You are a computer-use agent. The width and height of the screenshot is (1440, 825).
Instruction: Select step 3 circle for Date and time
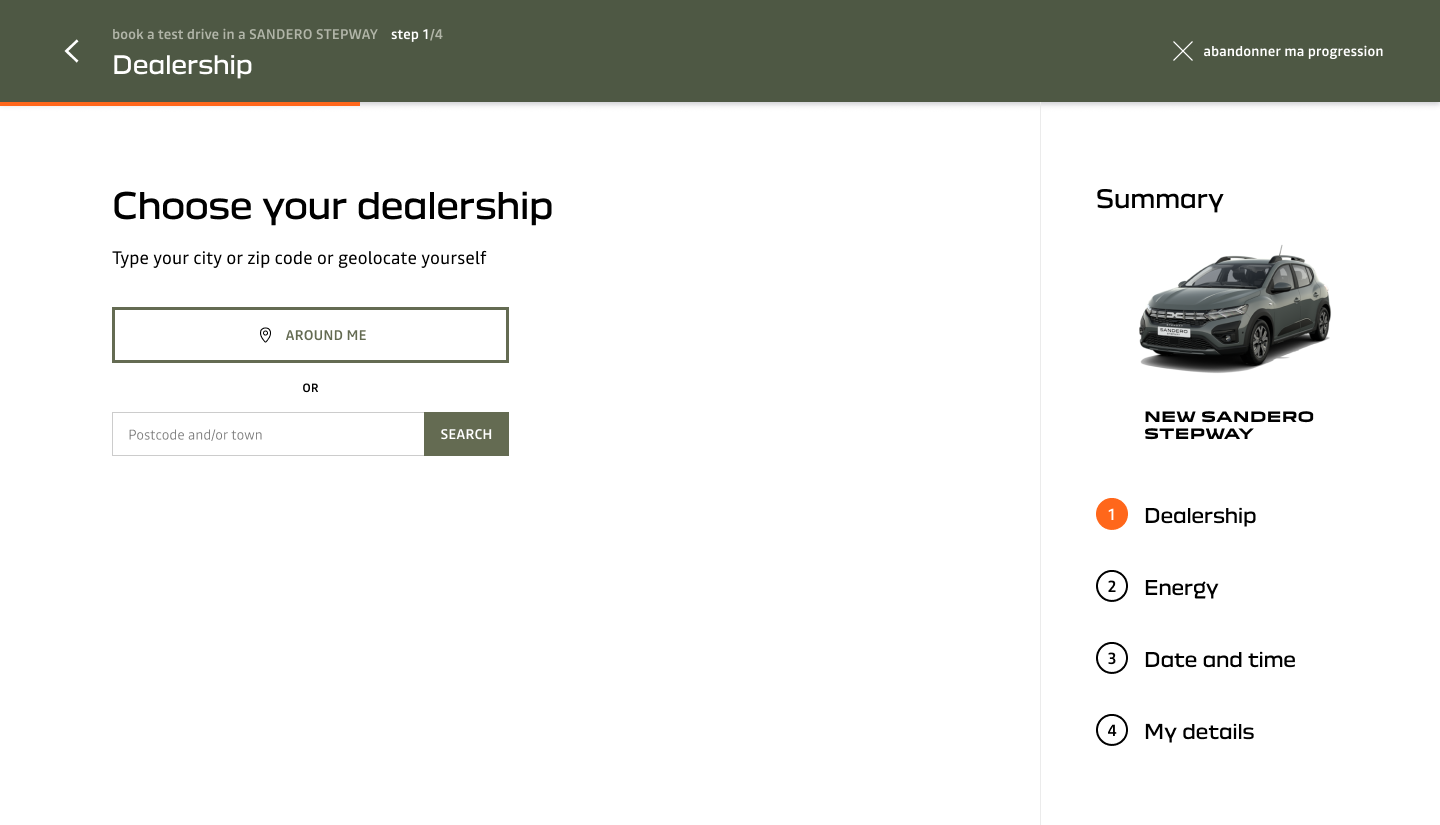pyautogui.click(x=1111, y=659)
